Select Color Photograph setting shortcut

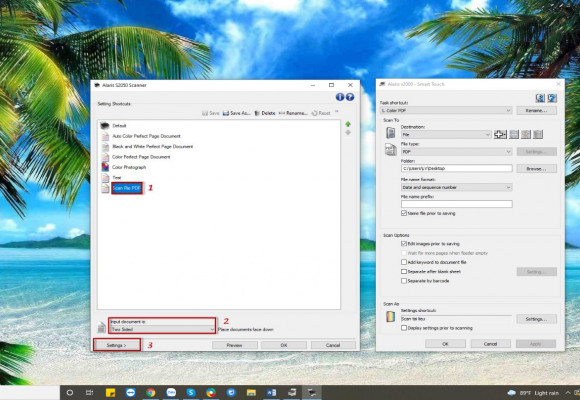(129, 167)
